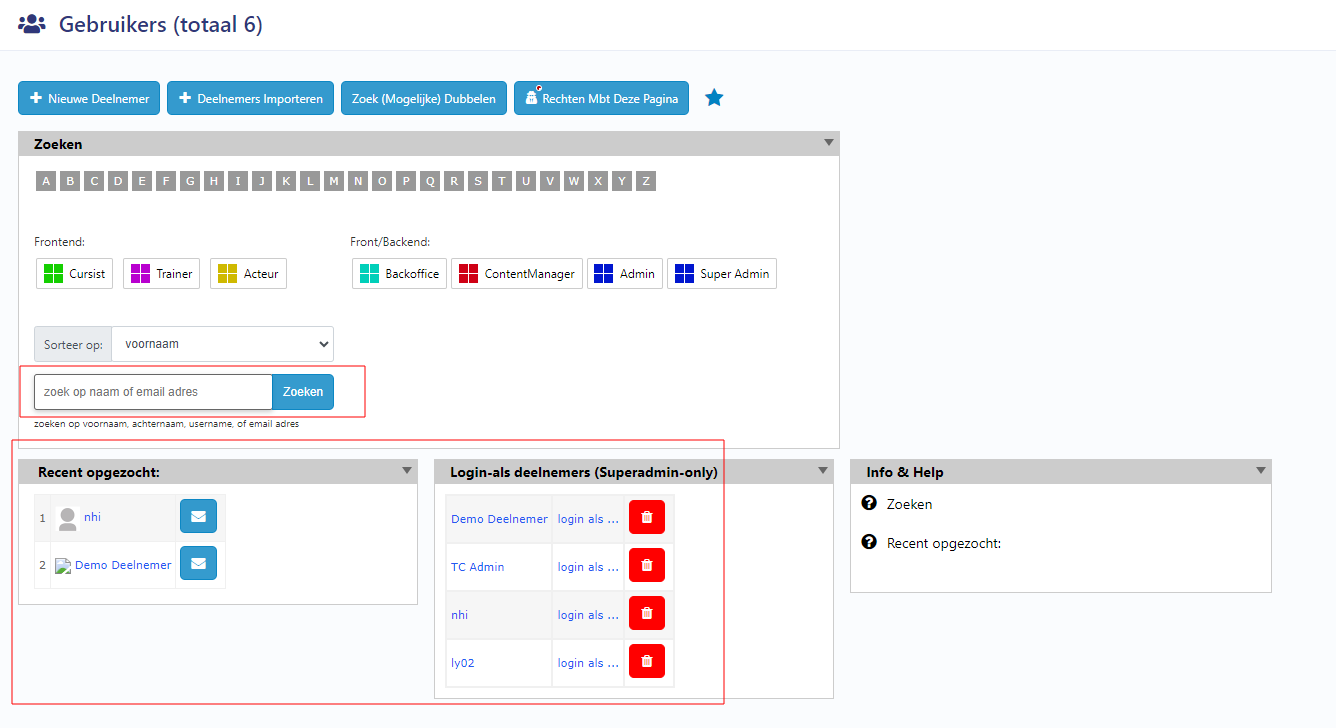
Task: Click the Nieuwe Deelnemer button
Action: click(89, 99)
